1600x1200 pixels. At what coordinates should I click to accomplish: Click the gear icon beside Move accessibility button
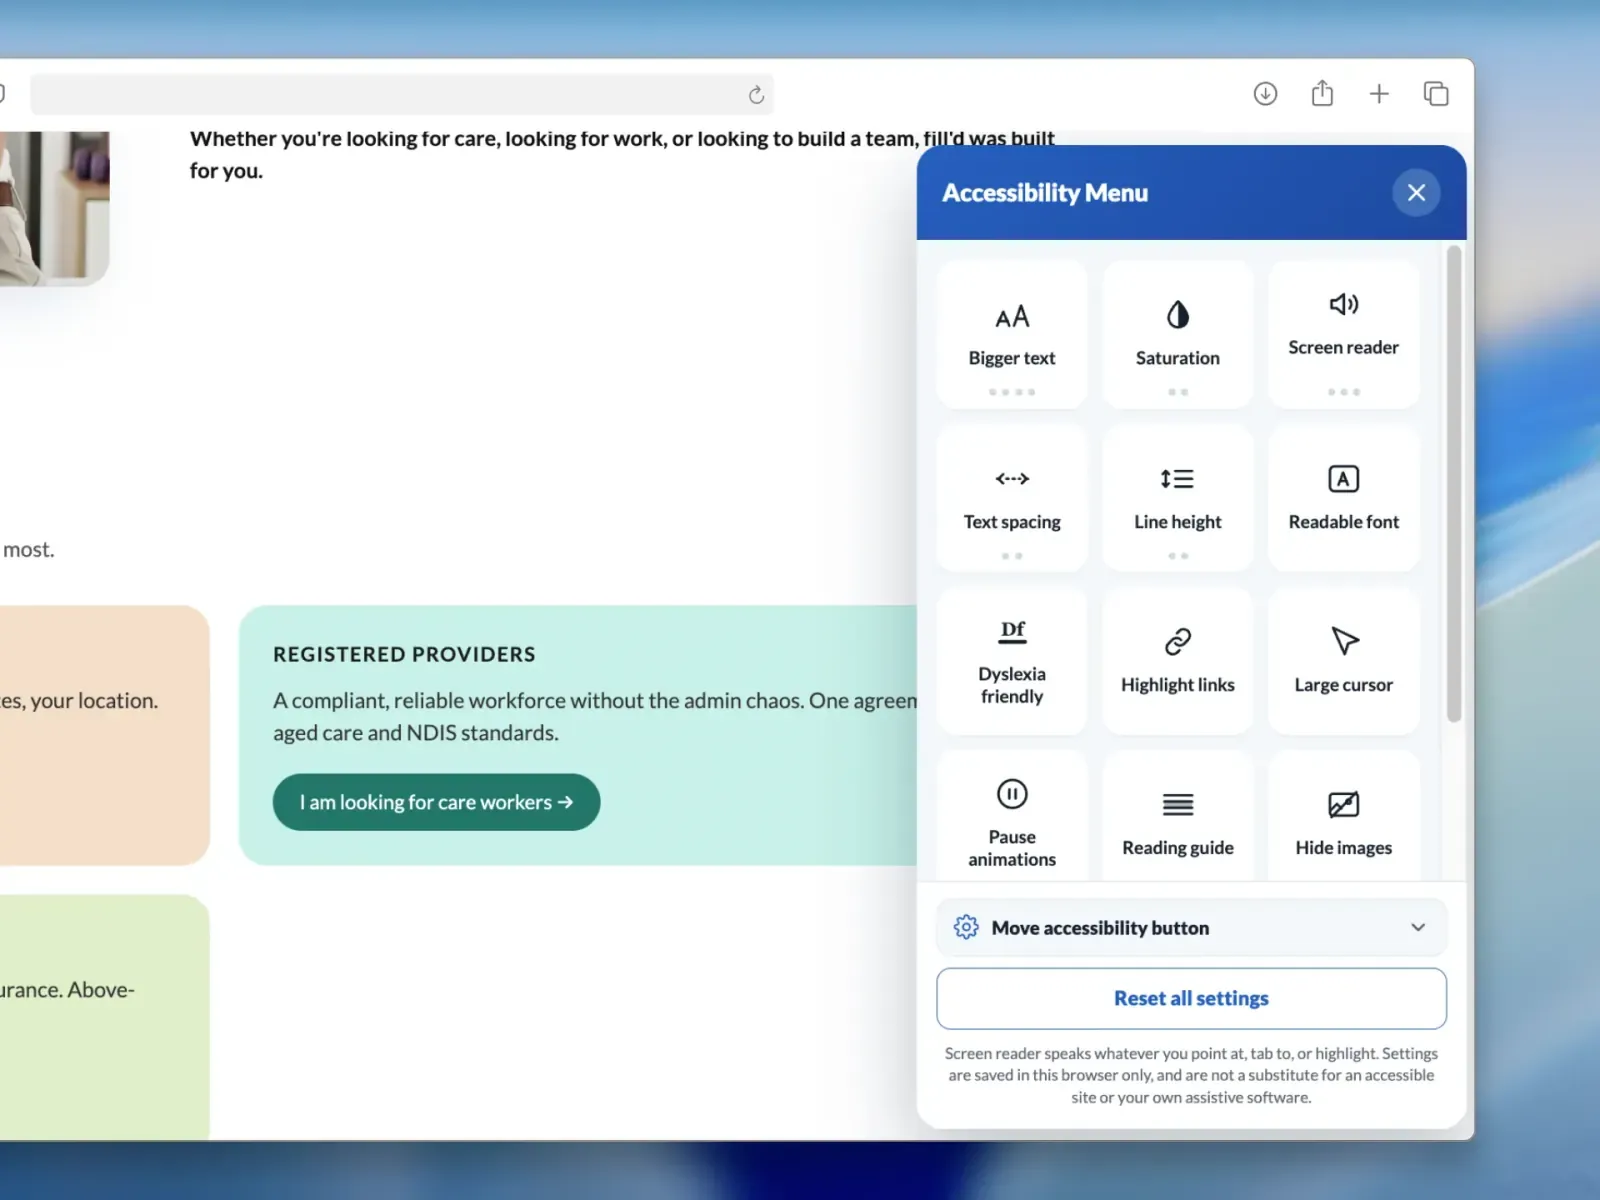tap(966, 927)
